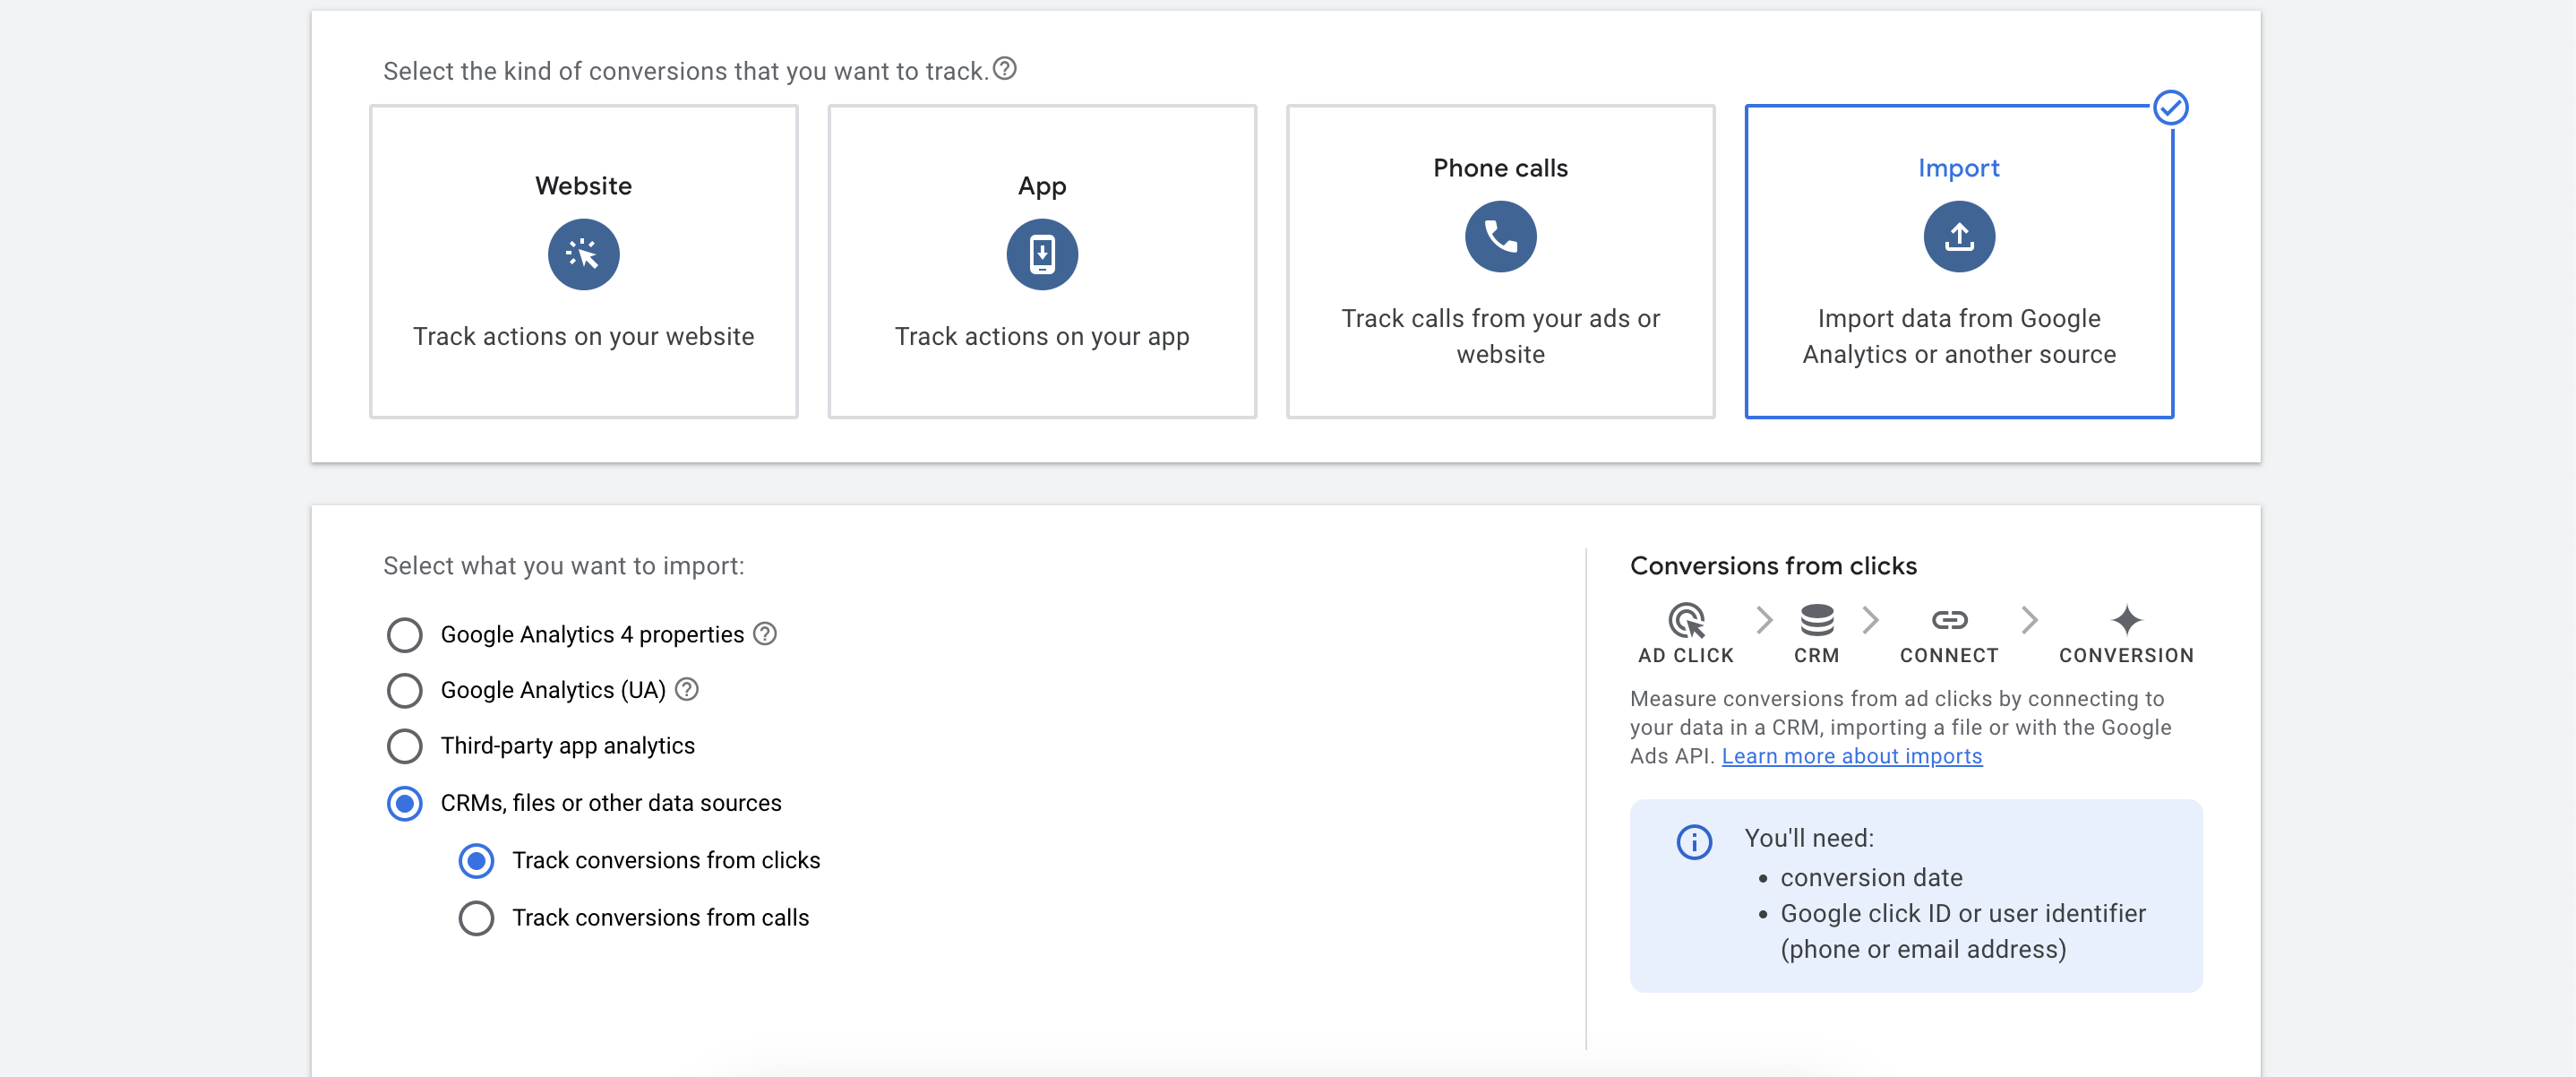This screenshot has width=2576, height=1077.
Task: Click help icon beside conversions heading
Action: click(x=1004, y=69)
